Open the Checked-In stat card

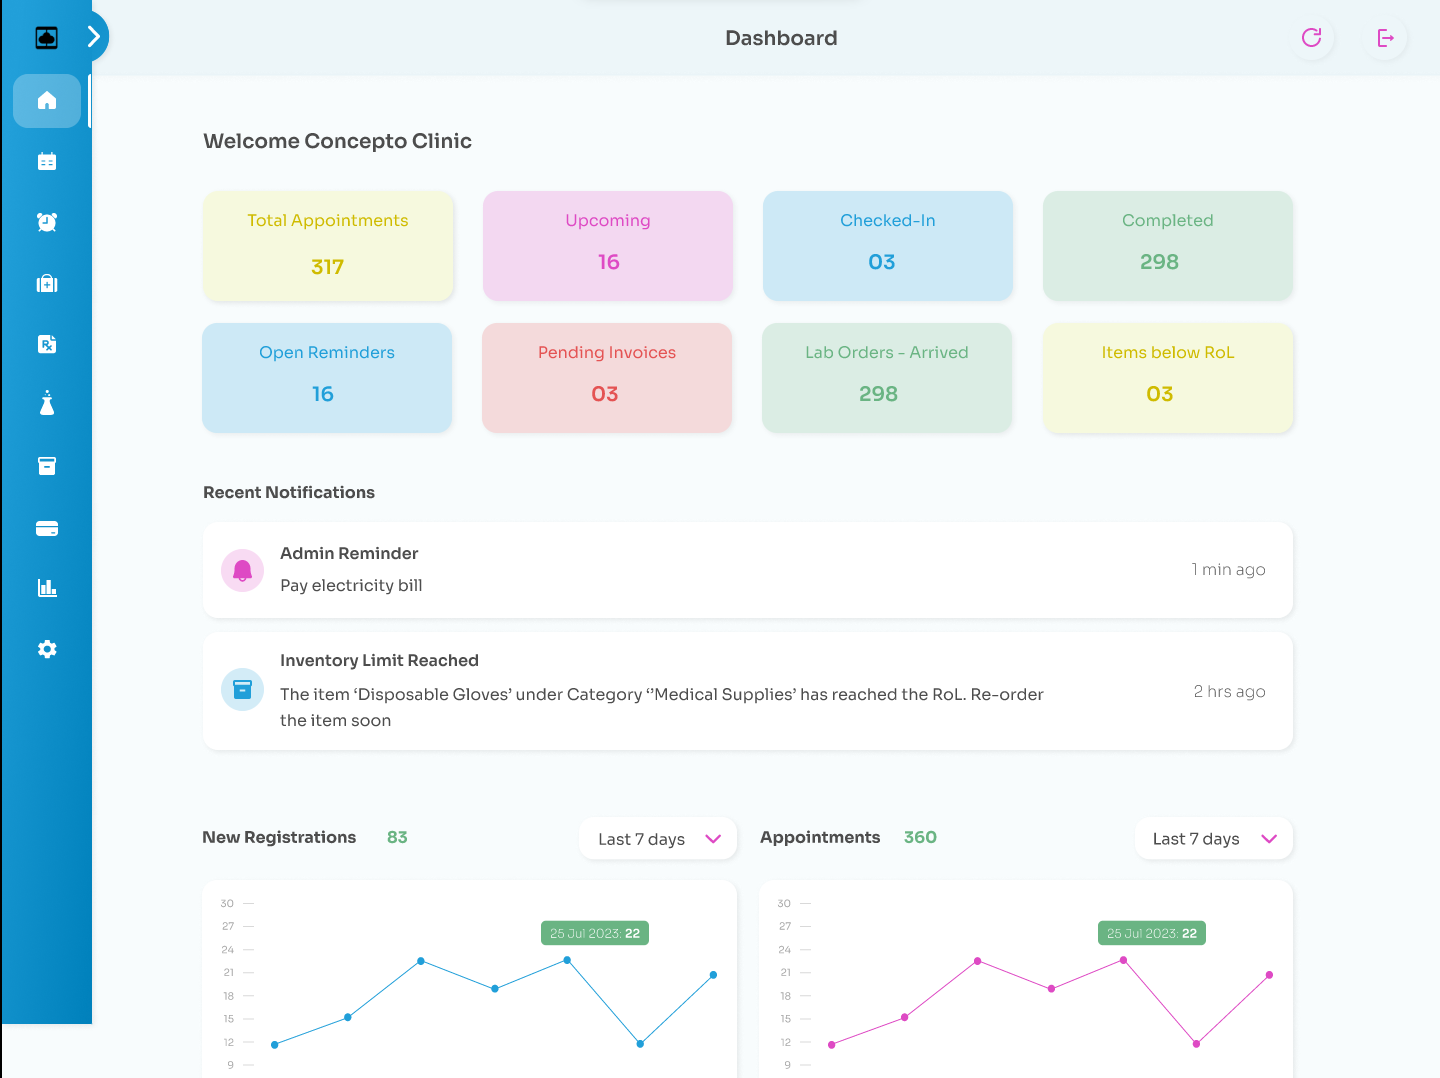(887, 246)
